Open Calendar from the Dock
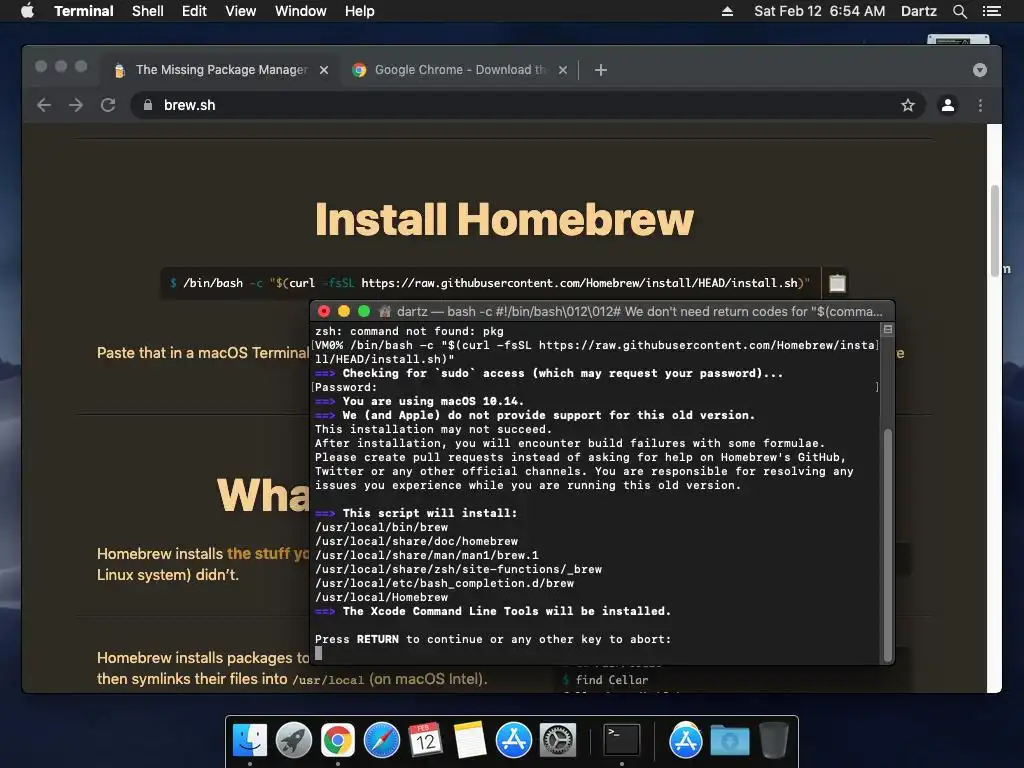 point(426,740)
